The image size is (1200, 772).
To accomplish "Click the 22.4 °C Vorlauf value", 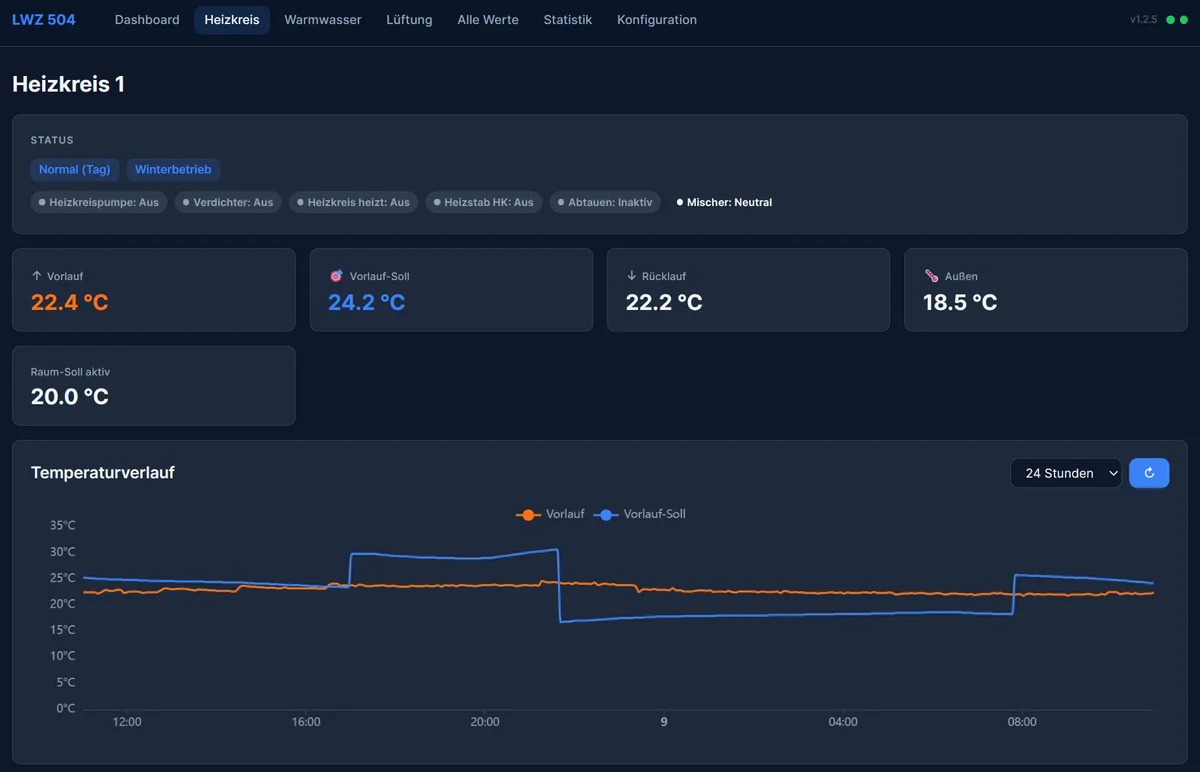I will tap(70, 302).
